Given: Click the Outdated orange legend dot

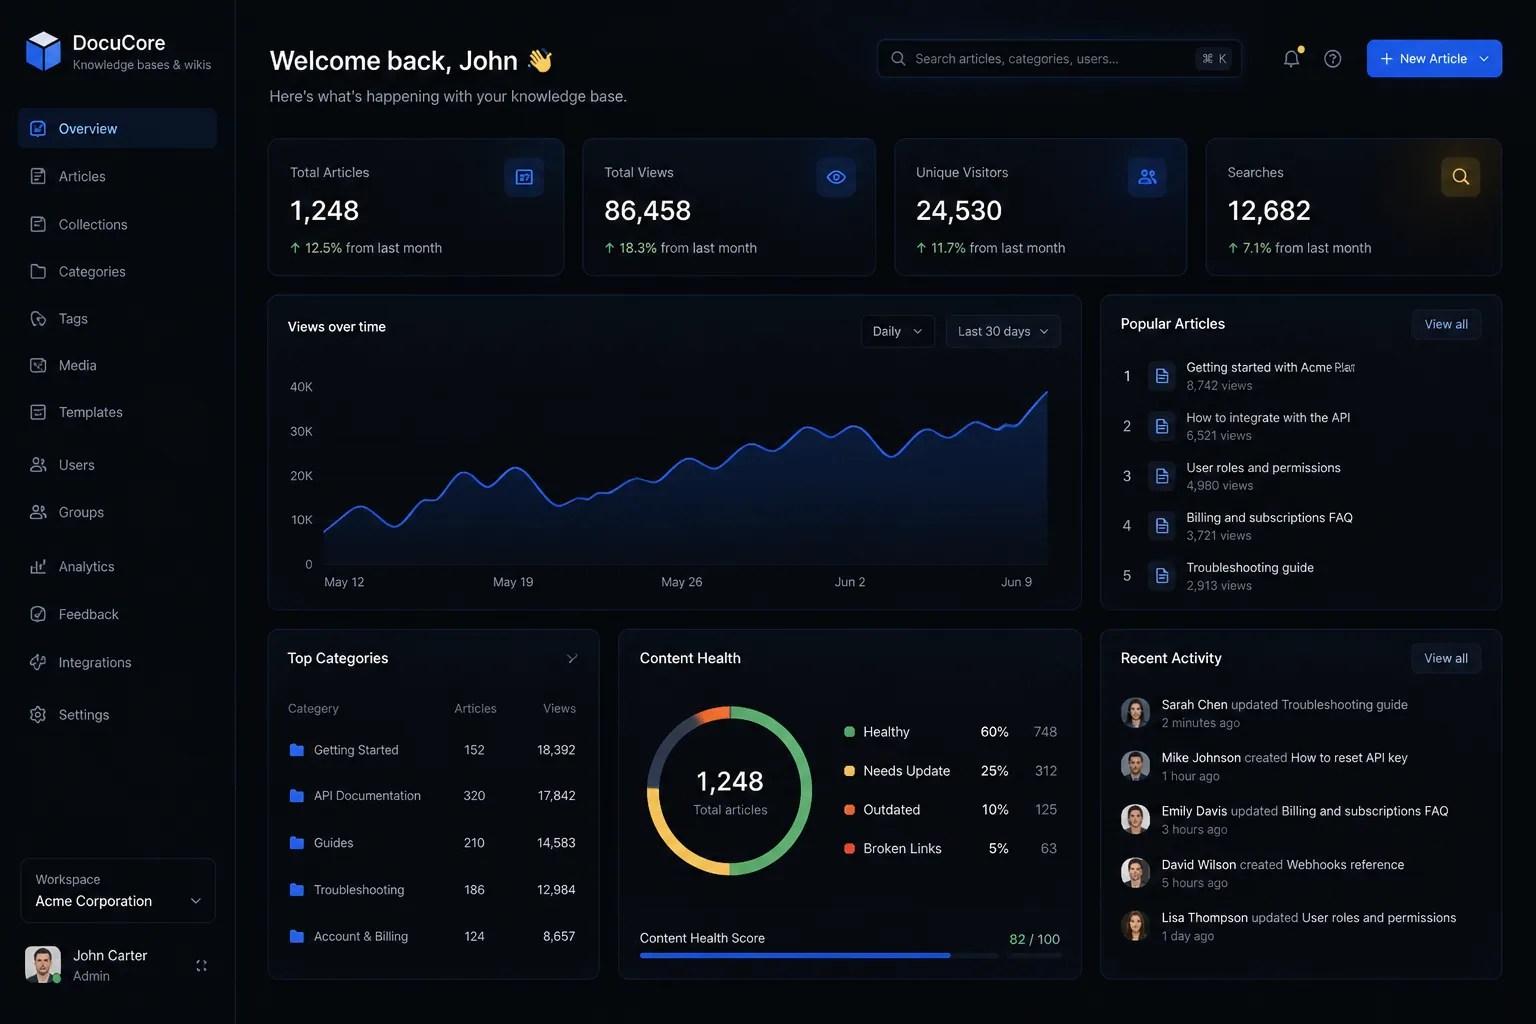Looking at the screenshot, I should (849, 810).
